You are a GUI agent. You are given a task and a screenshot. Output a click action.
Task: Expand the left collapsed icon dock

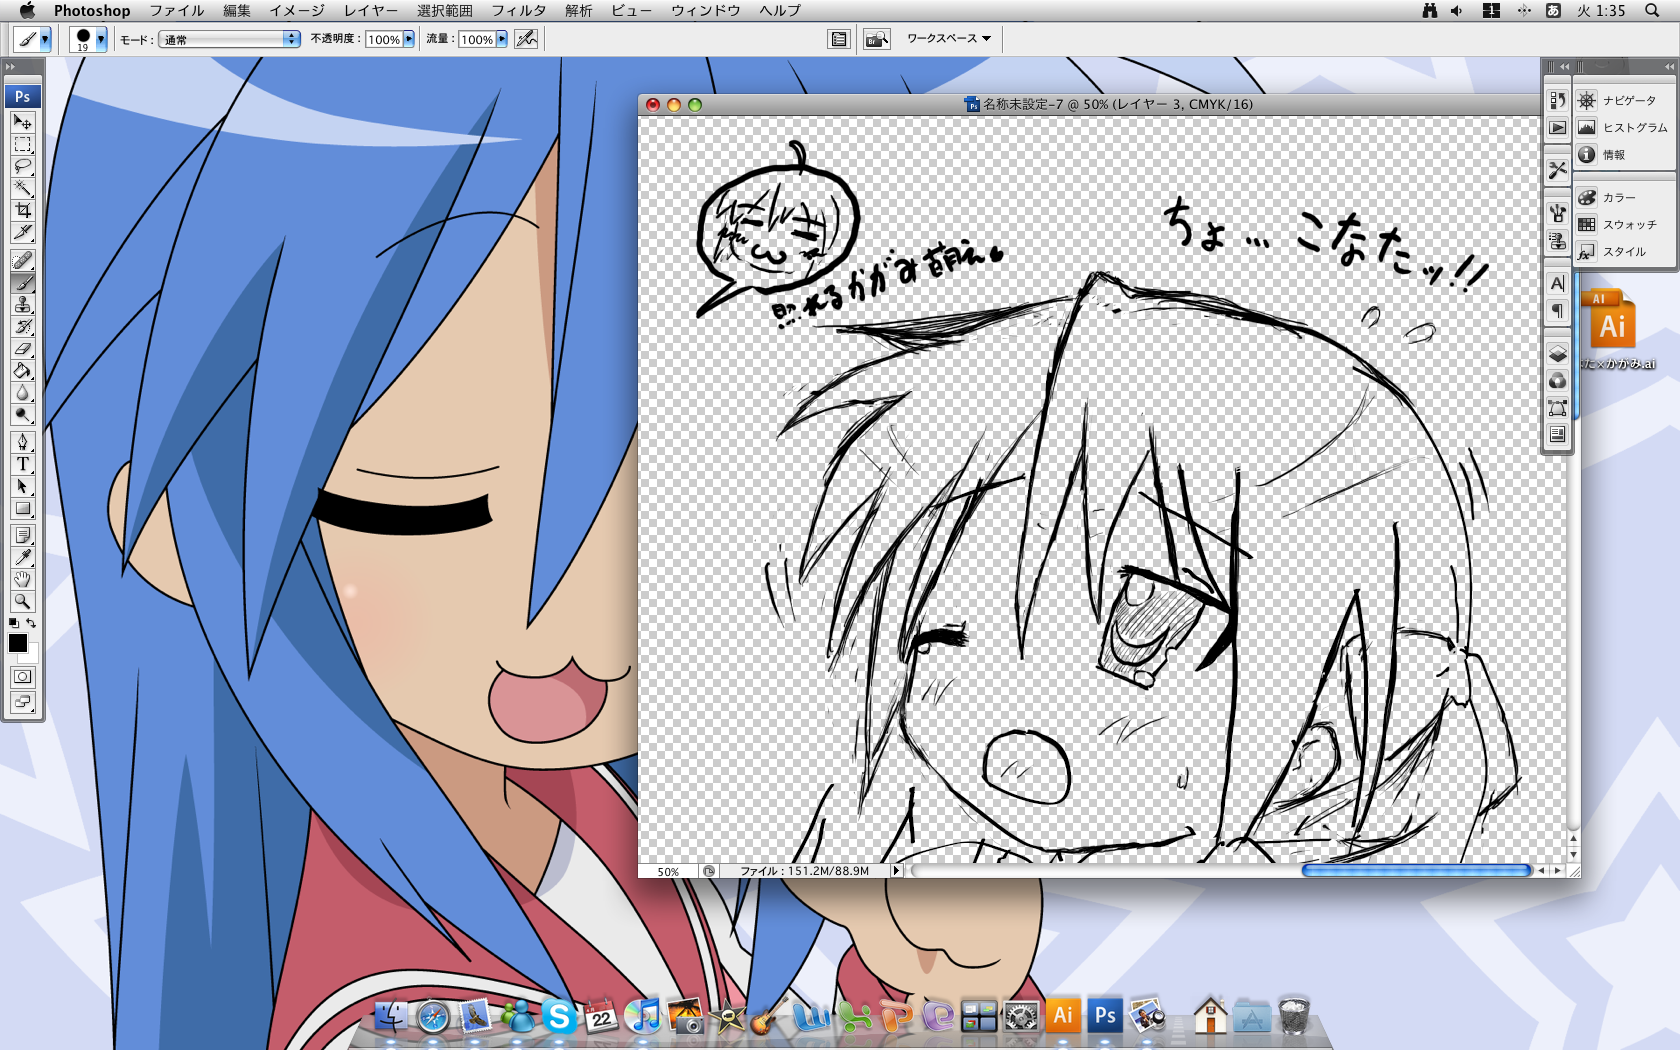point(1564,67)
